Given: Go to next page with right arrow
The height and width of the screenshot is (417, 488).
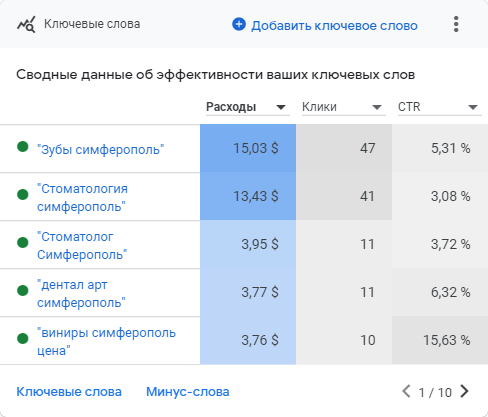Looking at the screenshot, I should [x=464, y=391].
